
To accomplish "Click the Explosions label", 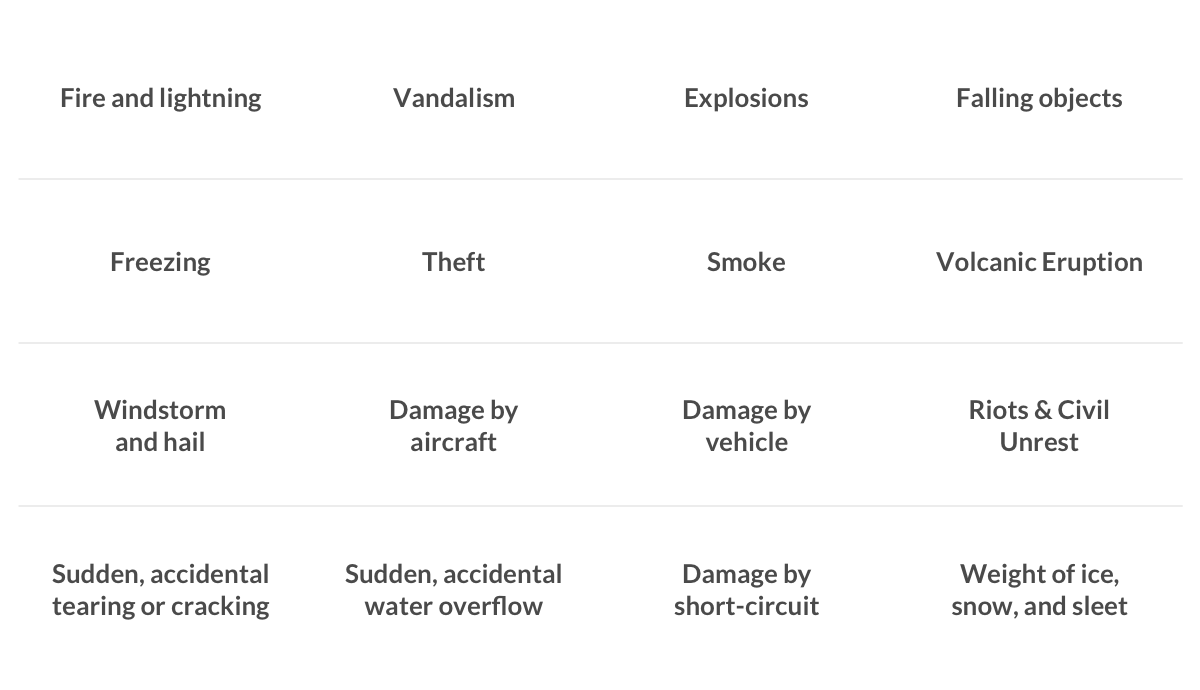I will [x=746, y=98].
